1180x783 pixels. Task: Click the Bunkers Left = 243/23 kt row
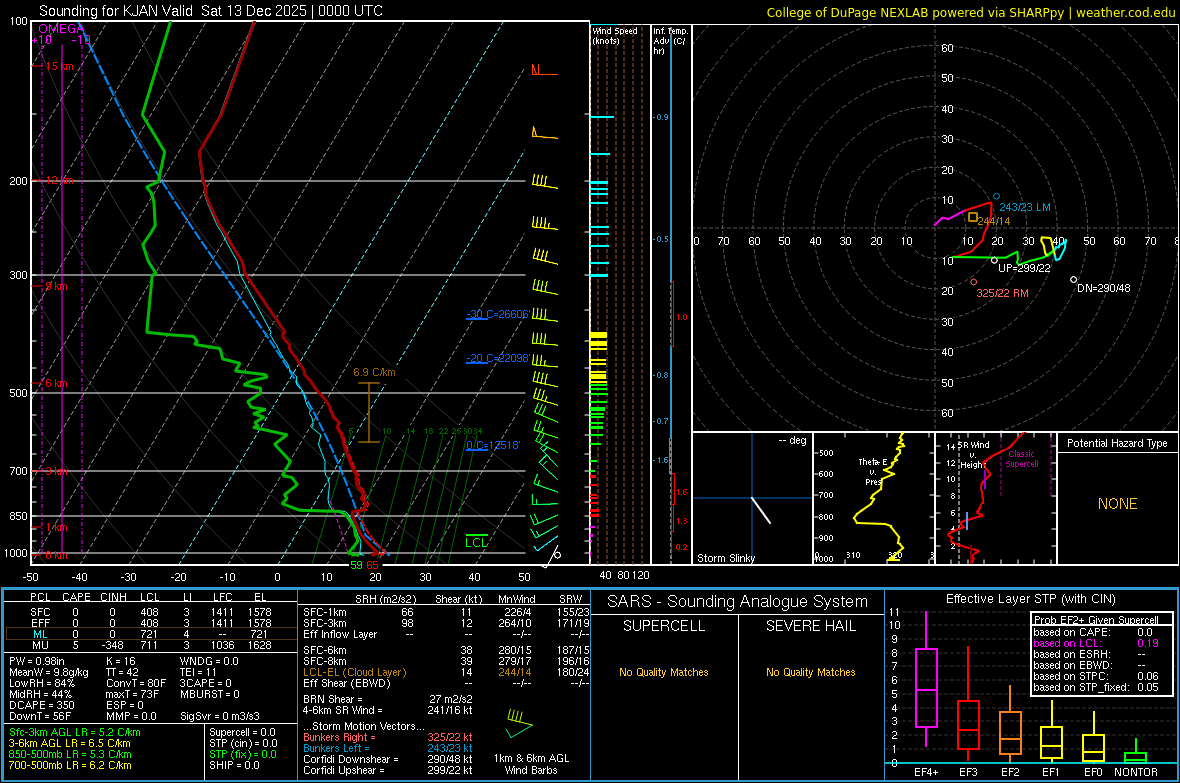pos(388,748)
